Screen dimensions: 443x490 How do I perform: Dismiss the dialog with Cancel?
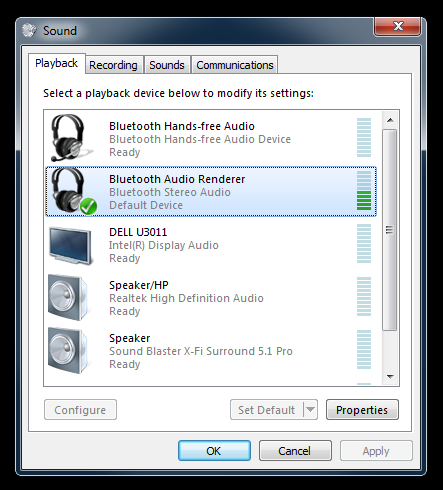295,451
